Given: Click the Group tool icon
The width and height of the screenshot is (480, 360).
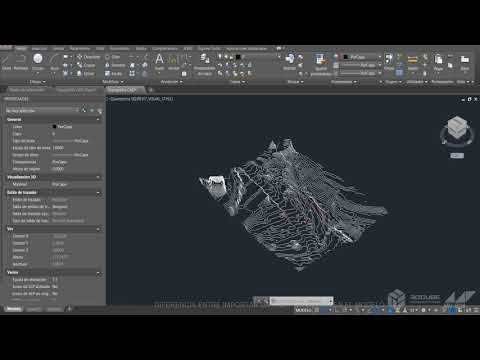Looking at the screenshot, I should click(x=389, y=62).
